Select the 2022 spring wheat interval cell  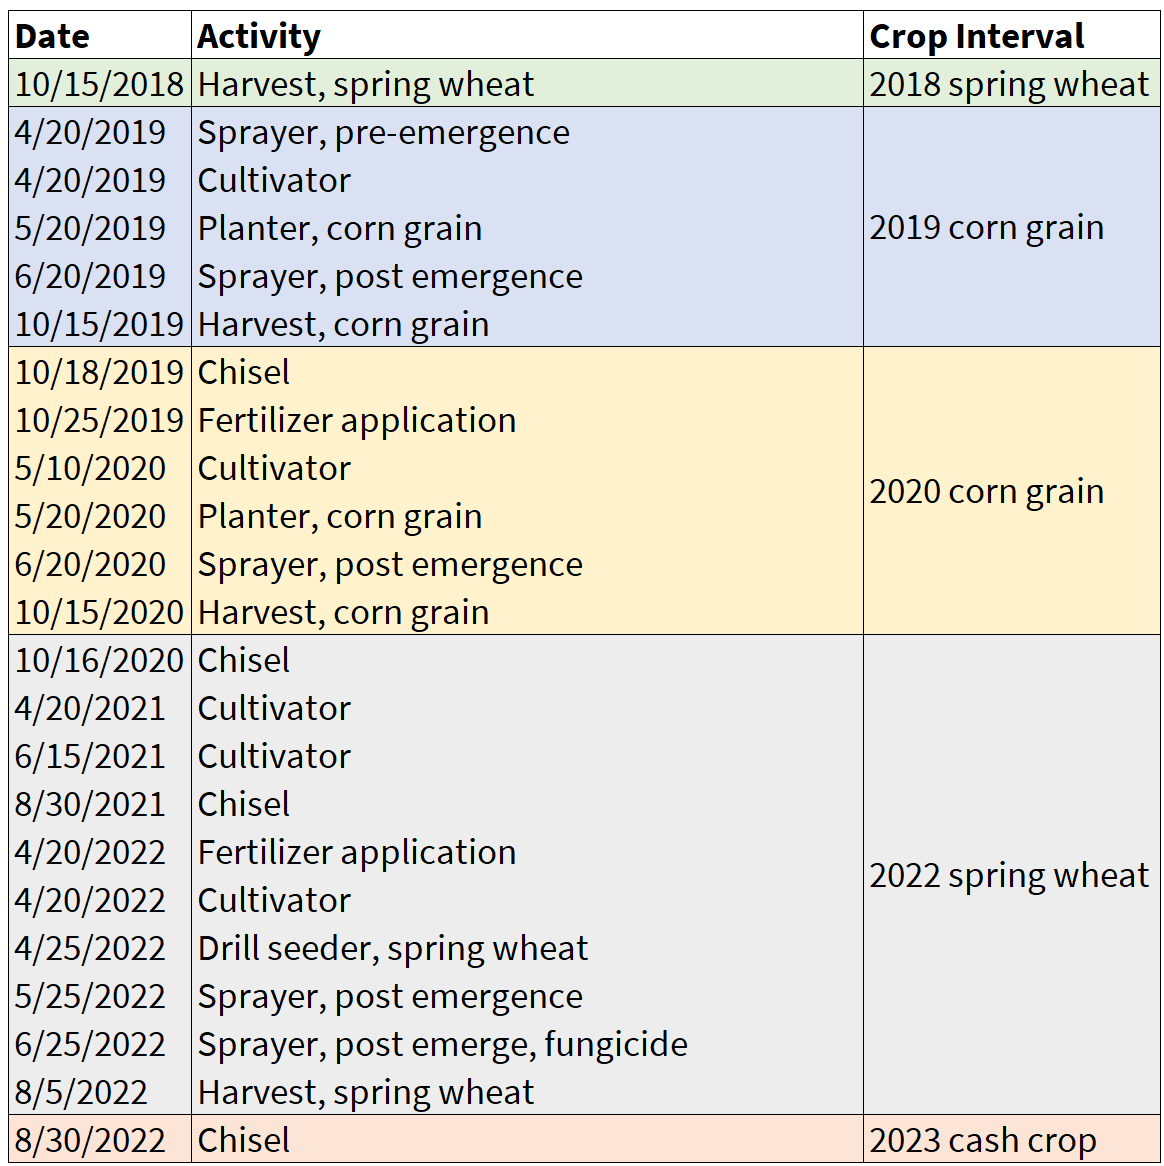pyautogui.click(x=1009, y=876)
